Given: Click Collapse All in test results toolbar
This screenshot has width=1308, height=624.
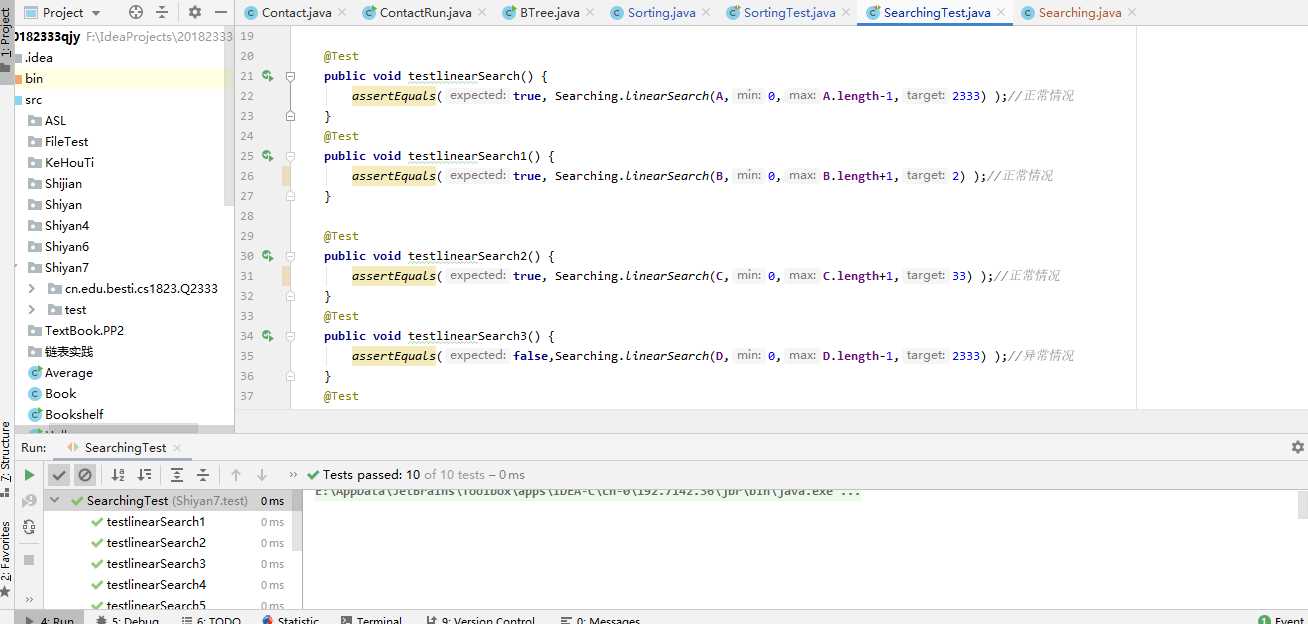Looking at the screenshot, I should [203, 475].
